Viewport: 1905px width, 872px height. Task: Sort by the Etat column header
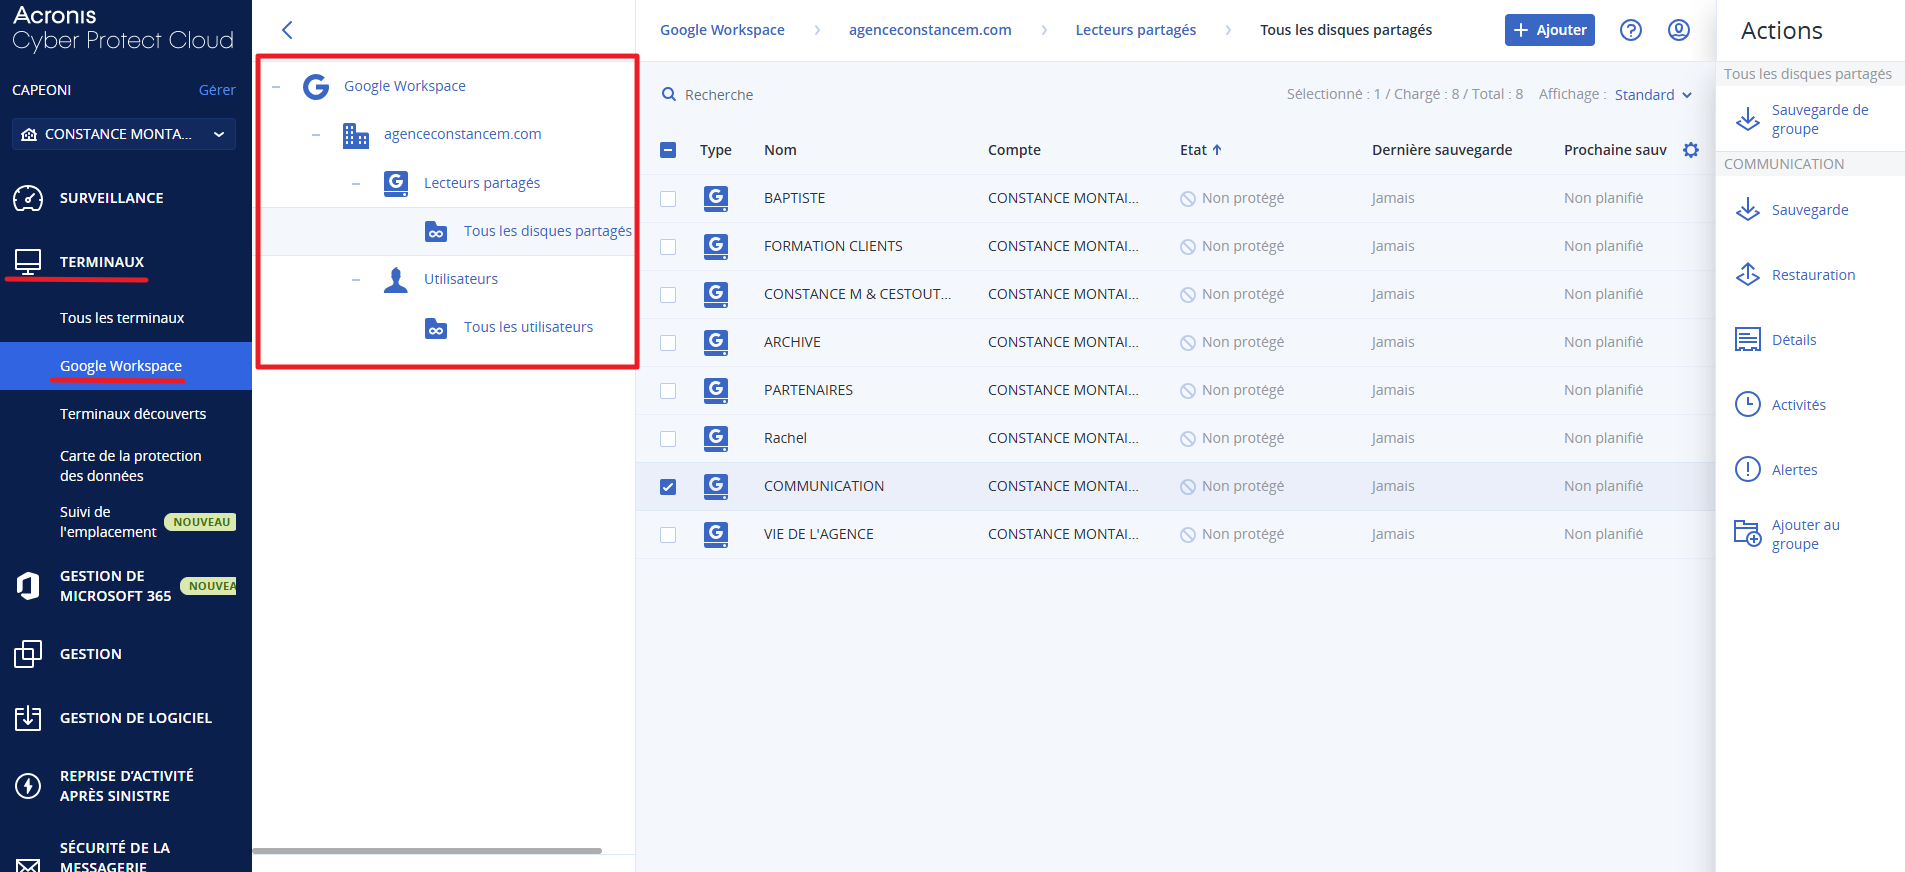(x=1200, y=150)
